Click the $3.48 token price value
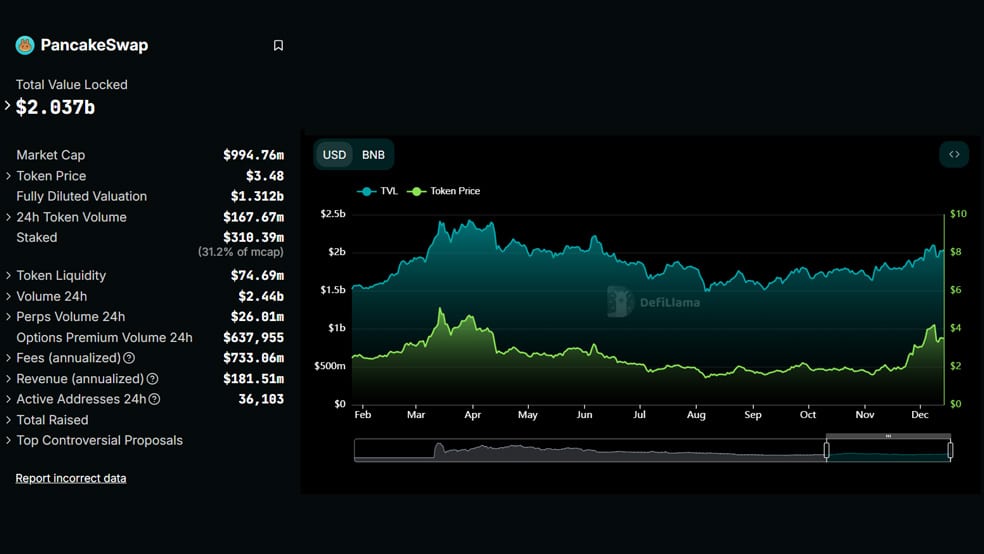 click(x=265, y=176)
